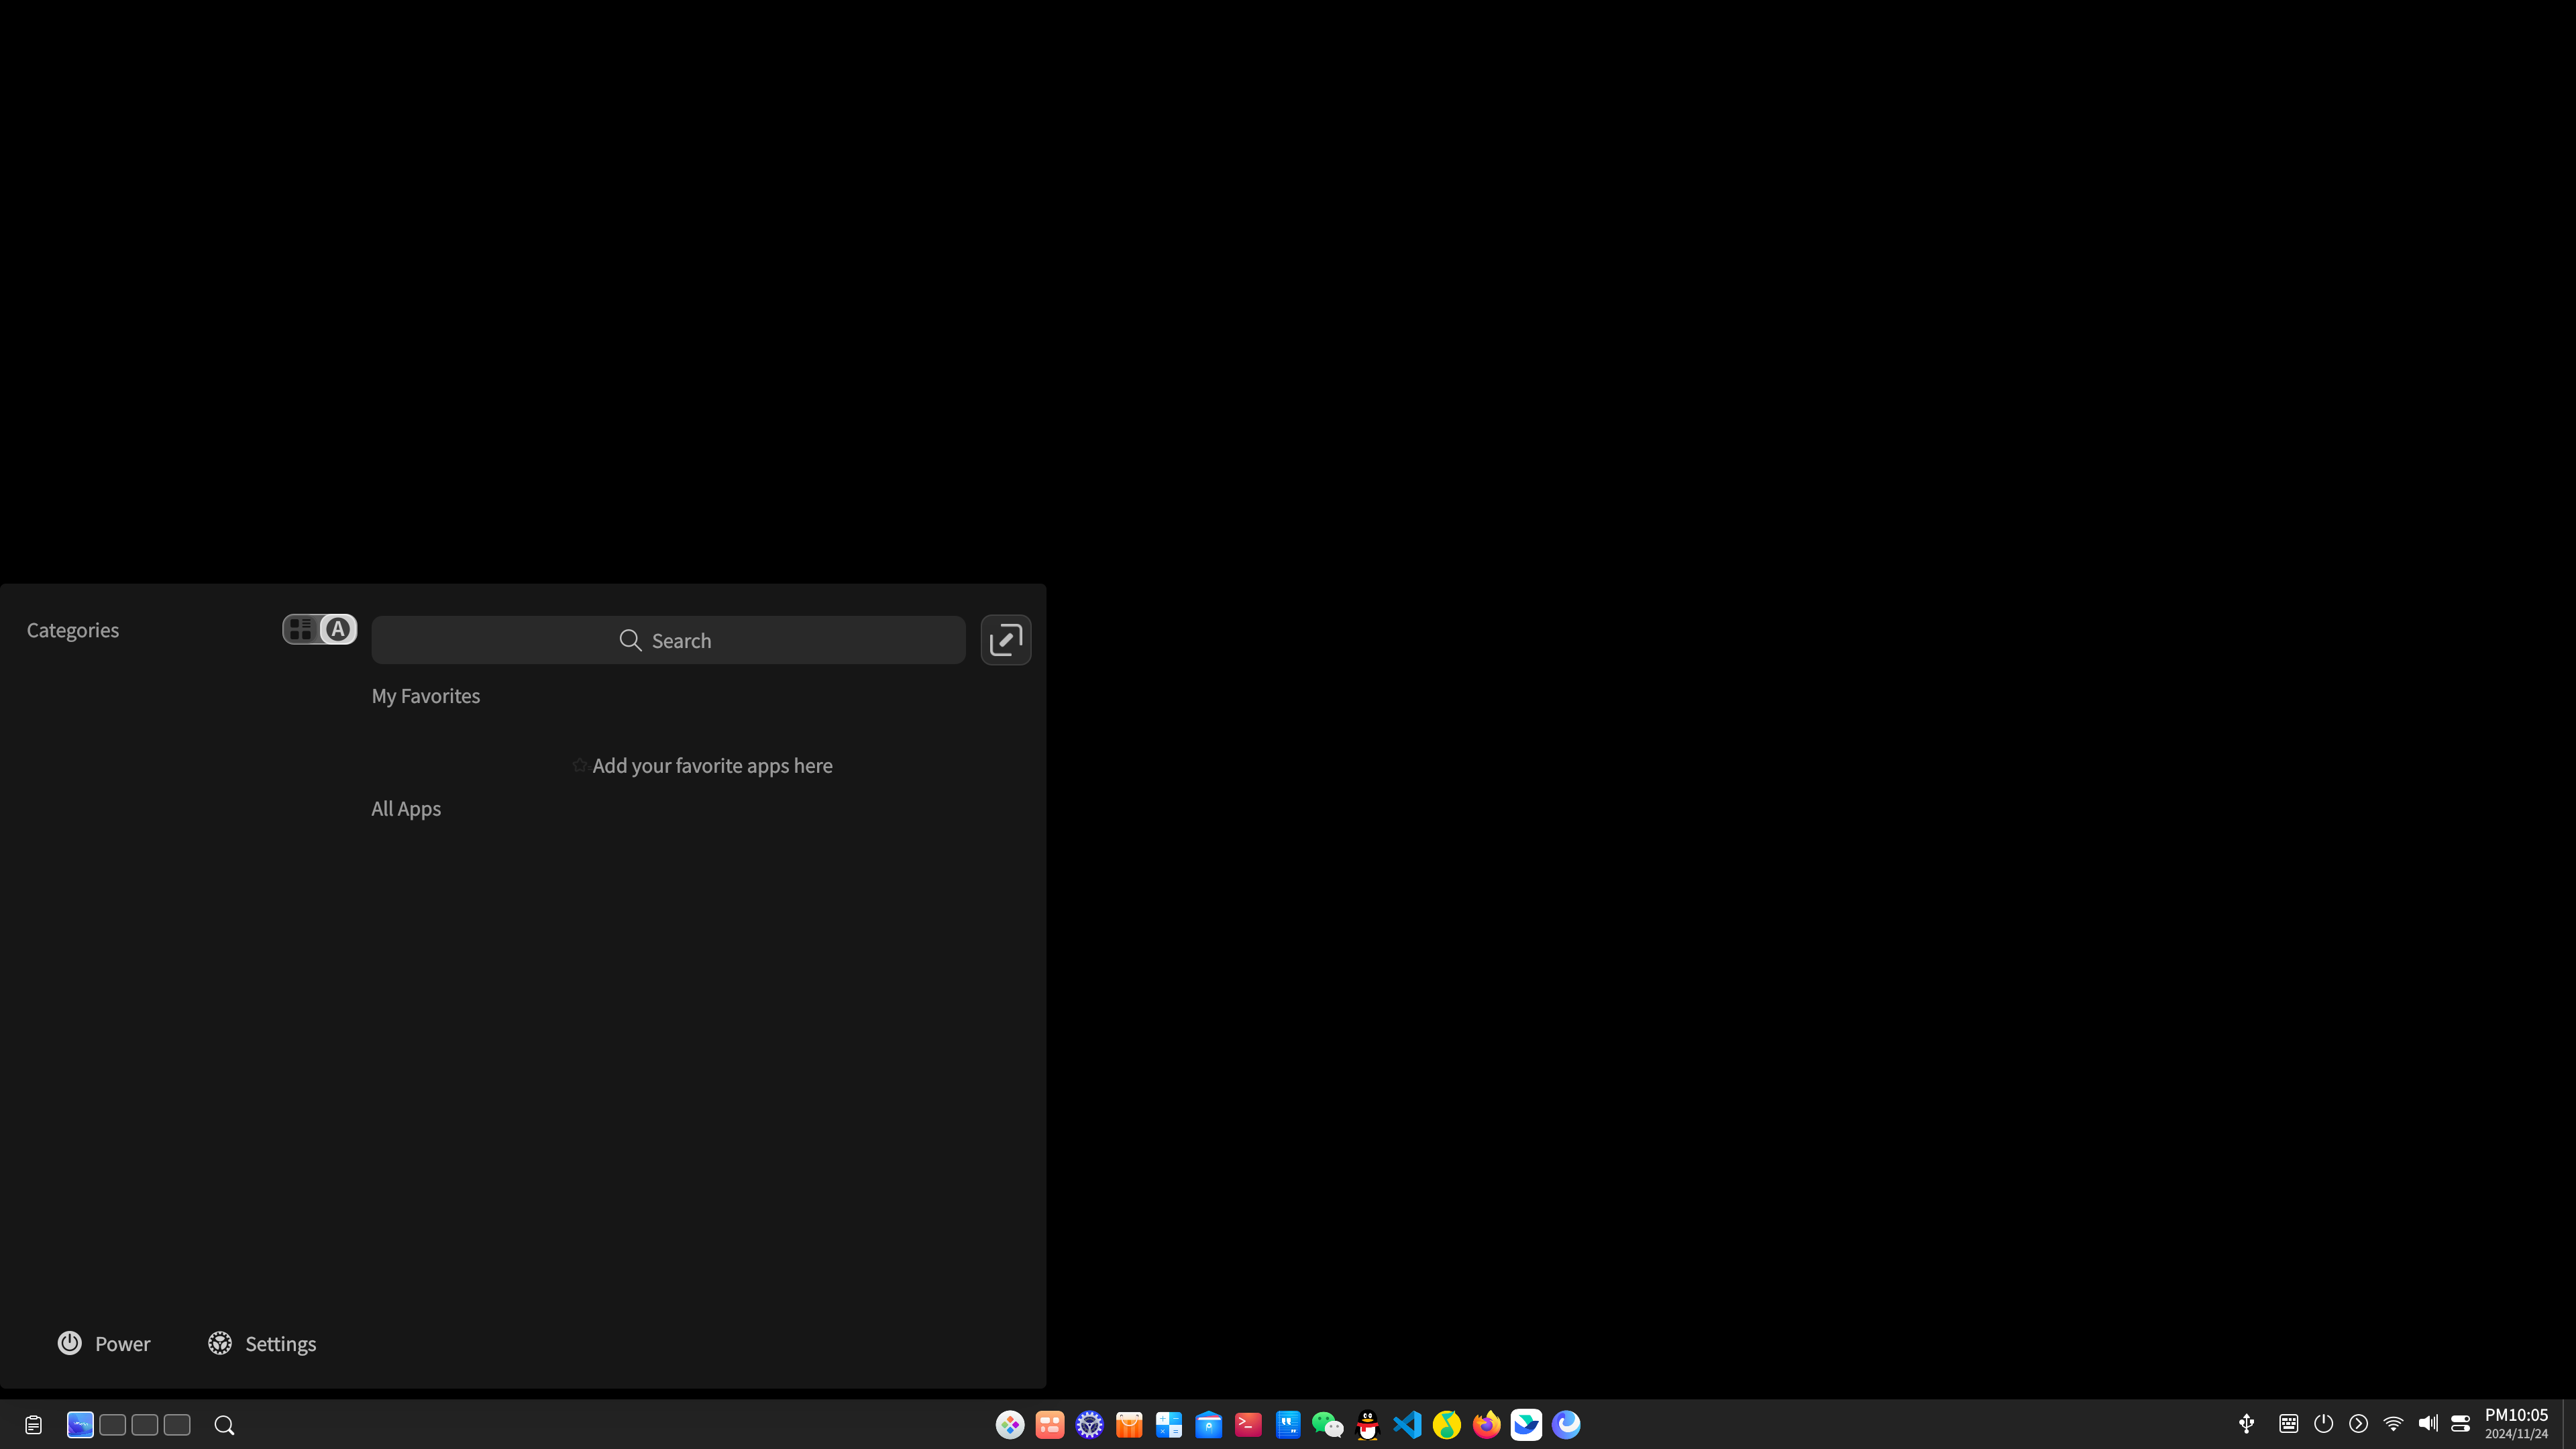Click the launcher Search field
Viewport: 2576px width, 1449px height.
pyautogui.click(x=668, y=640)
